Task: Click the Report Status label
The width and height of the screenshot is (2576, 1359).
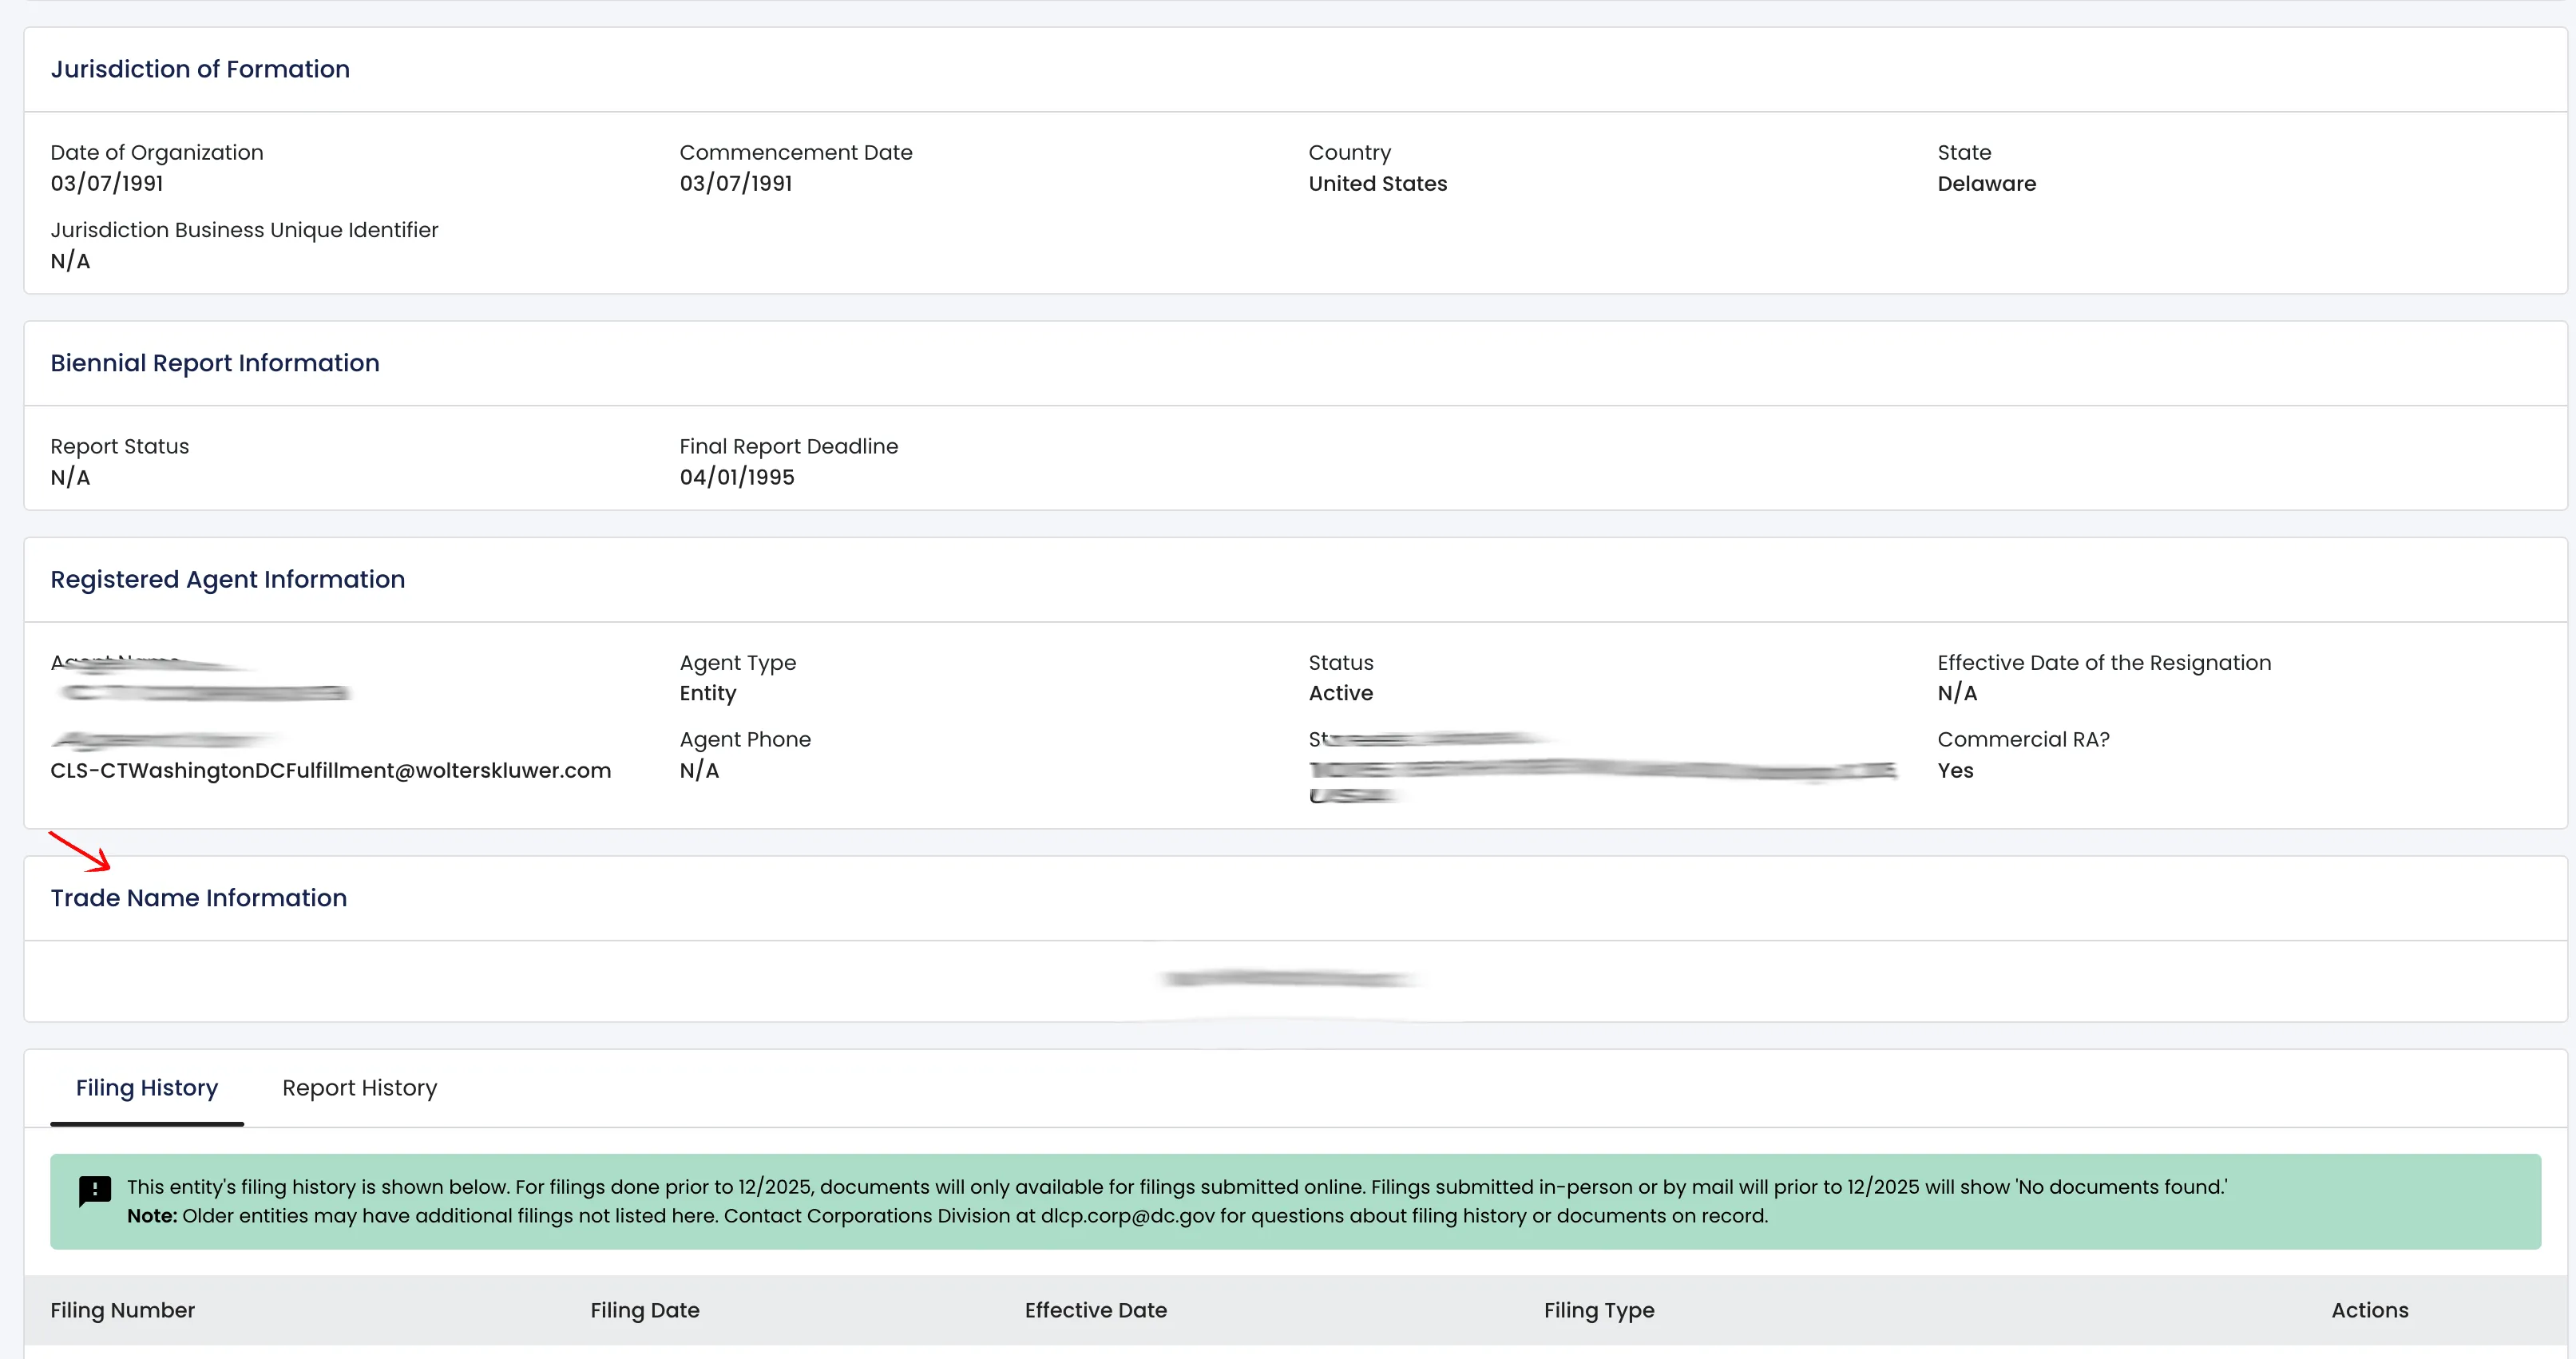Action: (120, 447)
